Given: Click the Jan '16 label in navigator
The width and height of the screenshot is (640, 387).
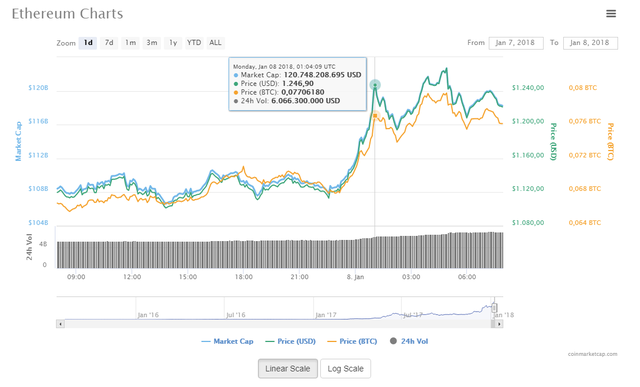Looking at the screenshot, I should coord(148,315).
